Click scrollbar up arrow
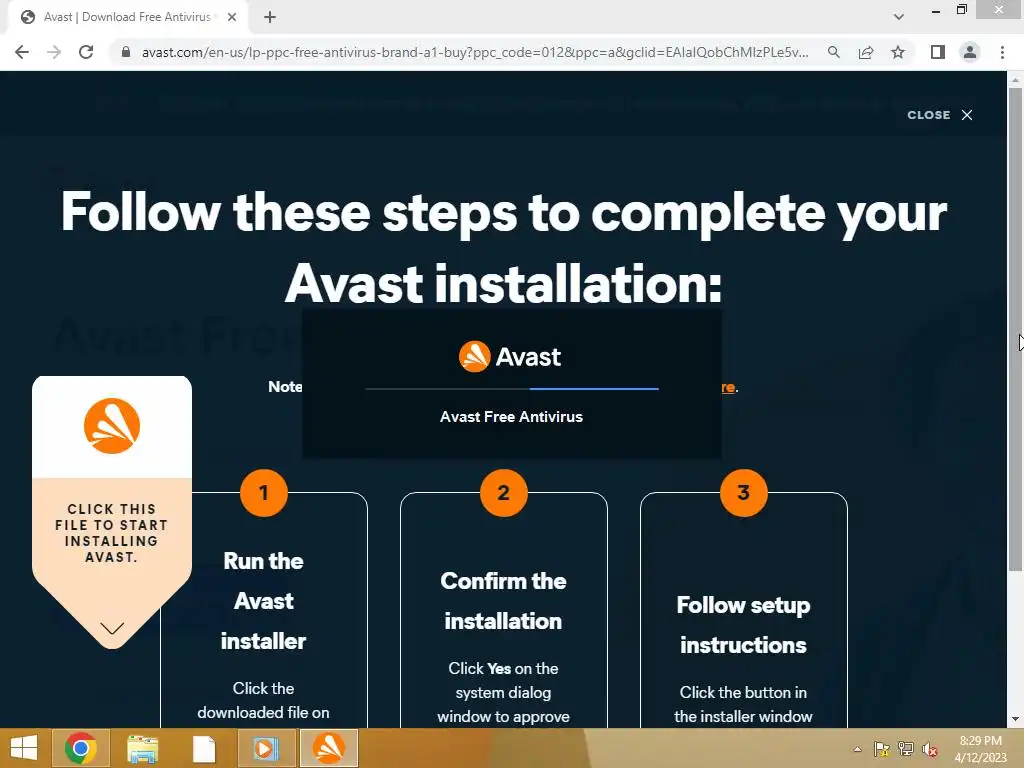1024x768 pixels. click(x=1015, y=80)
